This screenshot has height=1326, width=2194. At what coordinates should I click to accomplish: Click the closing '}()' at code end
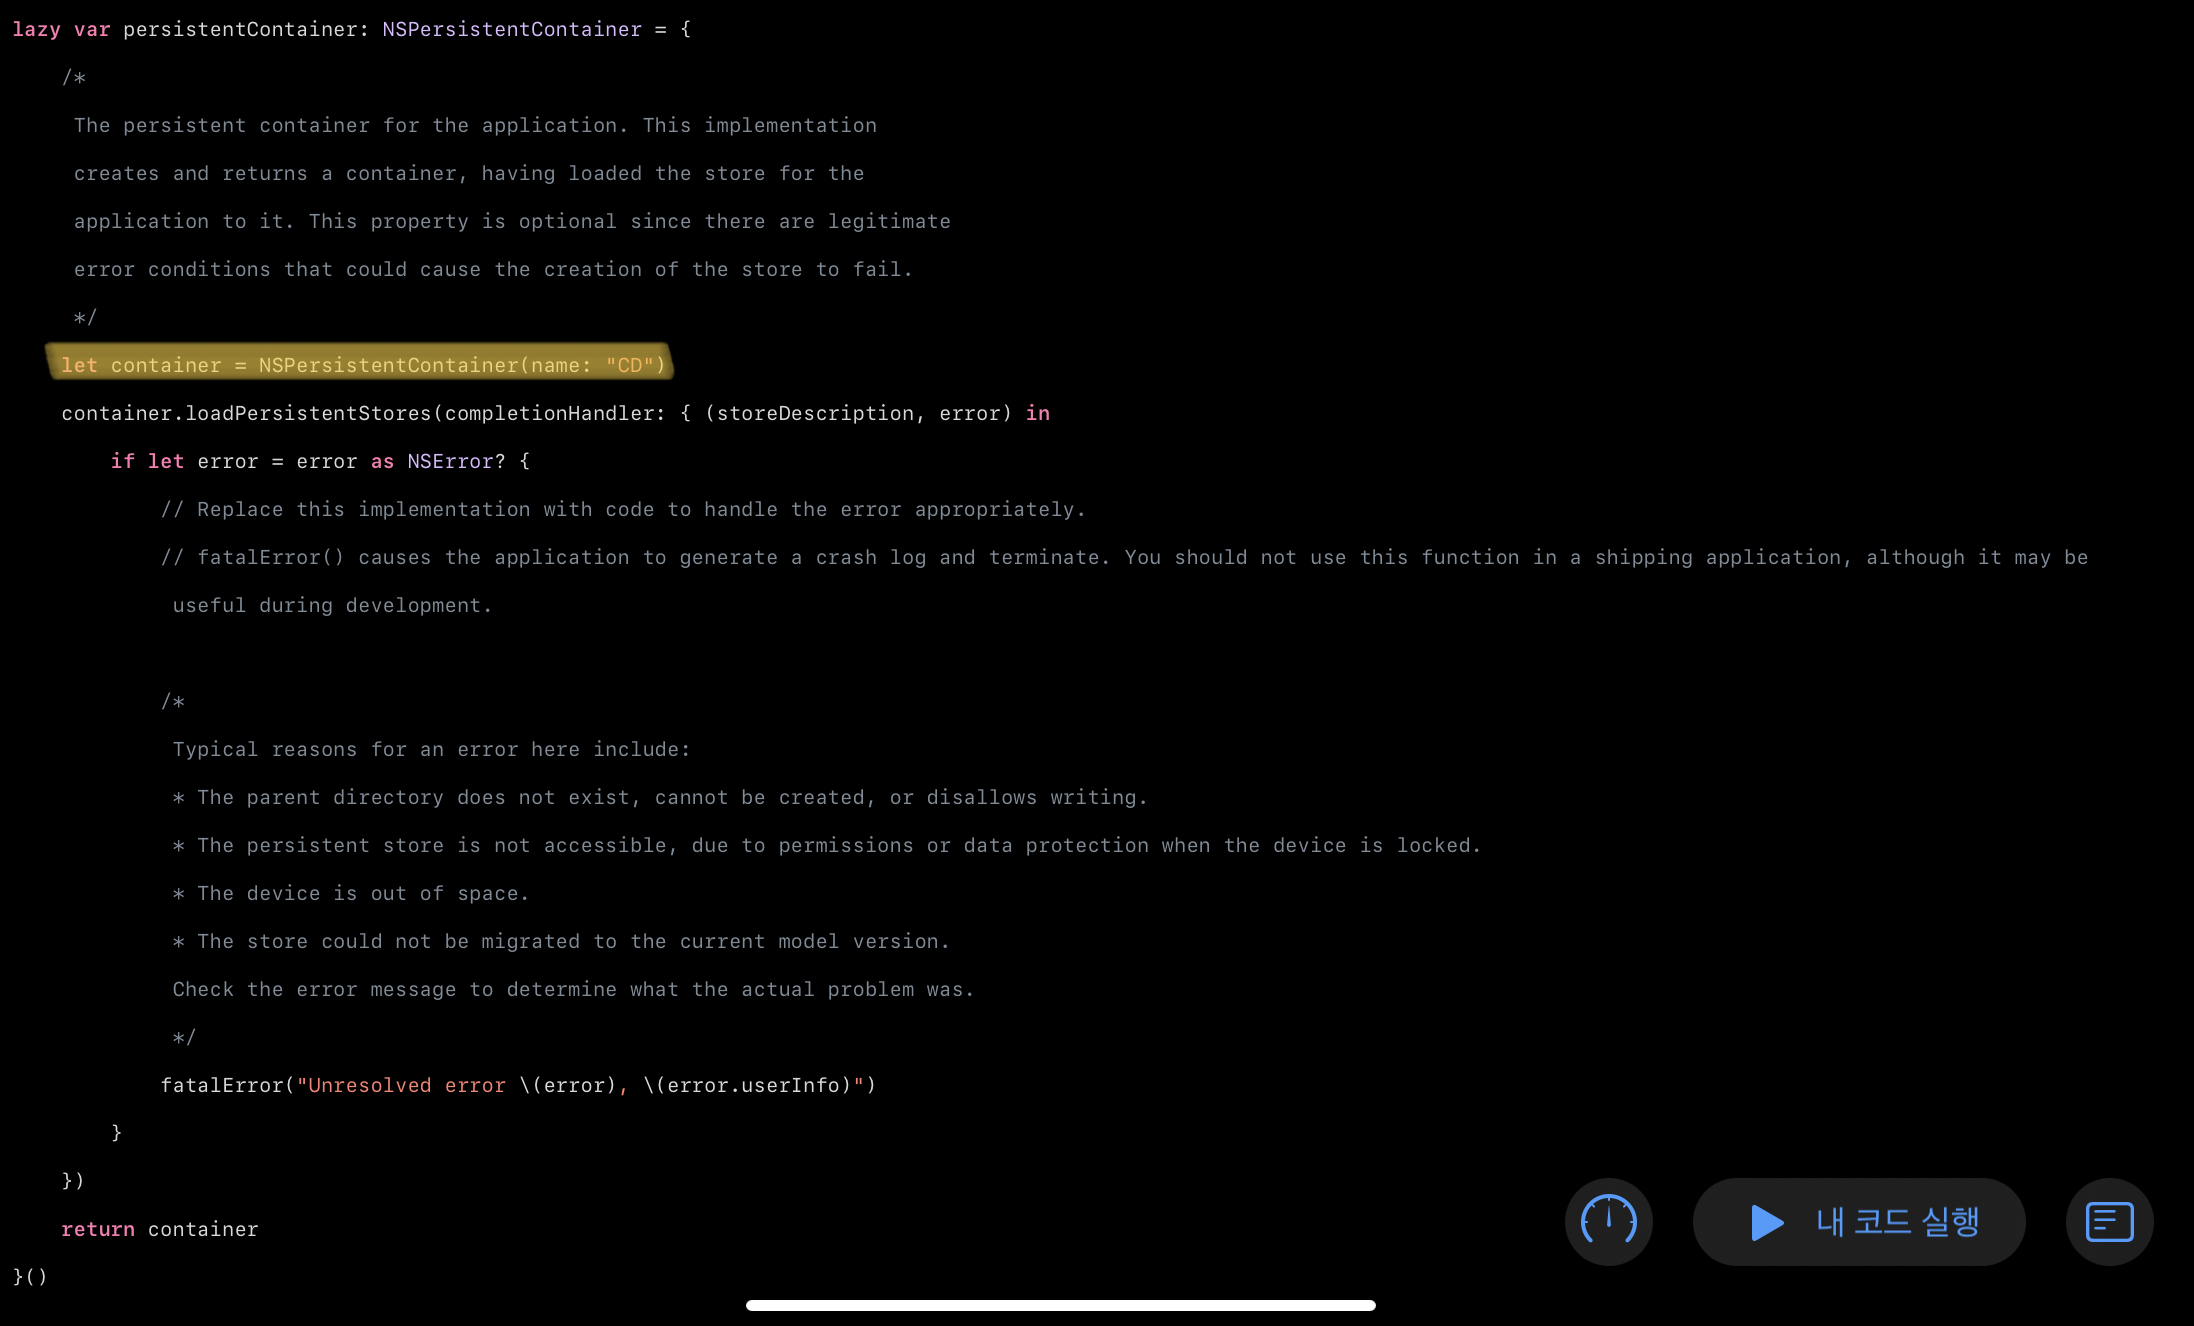click(x=30, y=1277)
